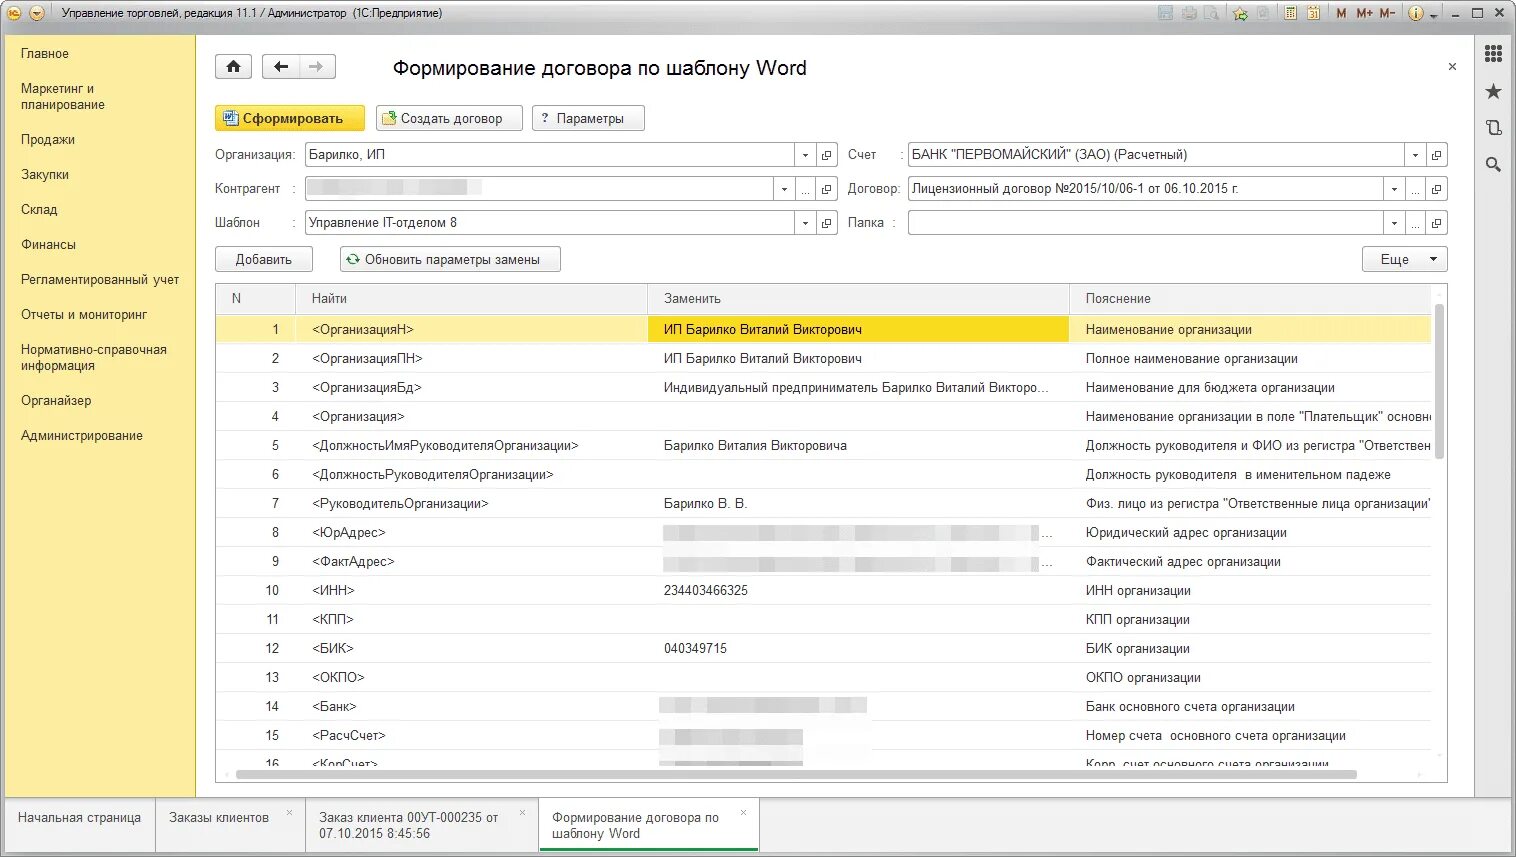Click the Папка ellipsis select button
This screenshot has width=1516, height=857.
[1415, 223]
